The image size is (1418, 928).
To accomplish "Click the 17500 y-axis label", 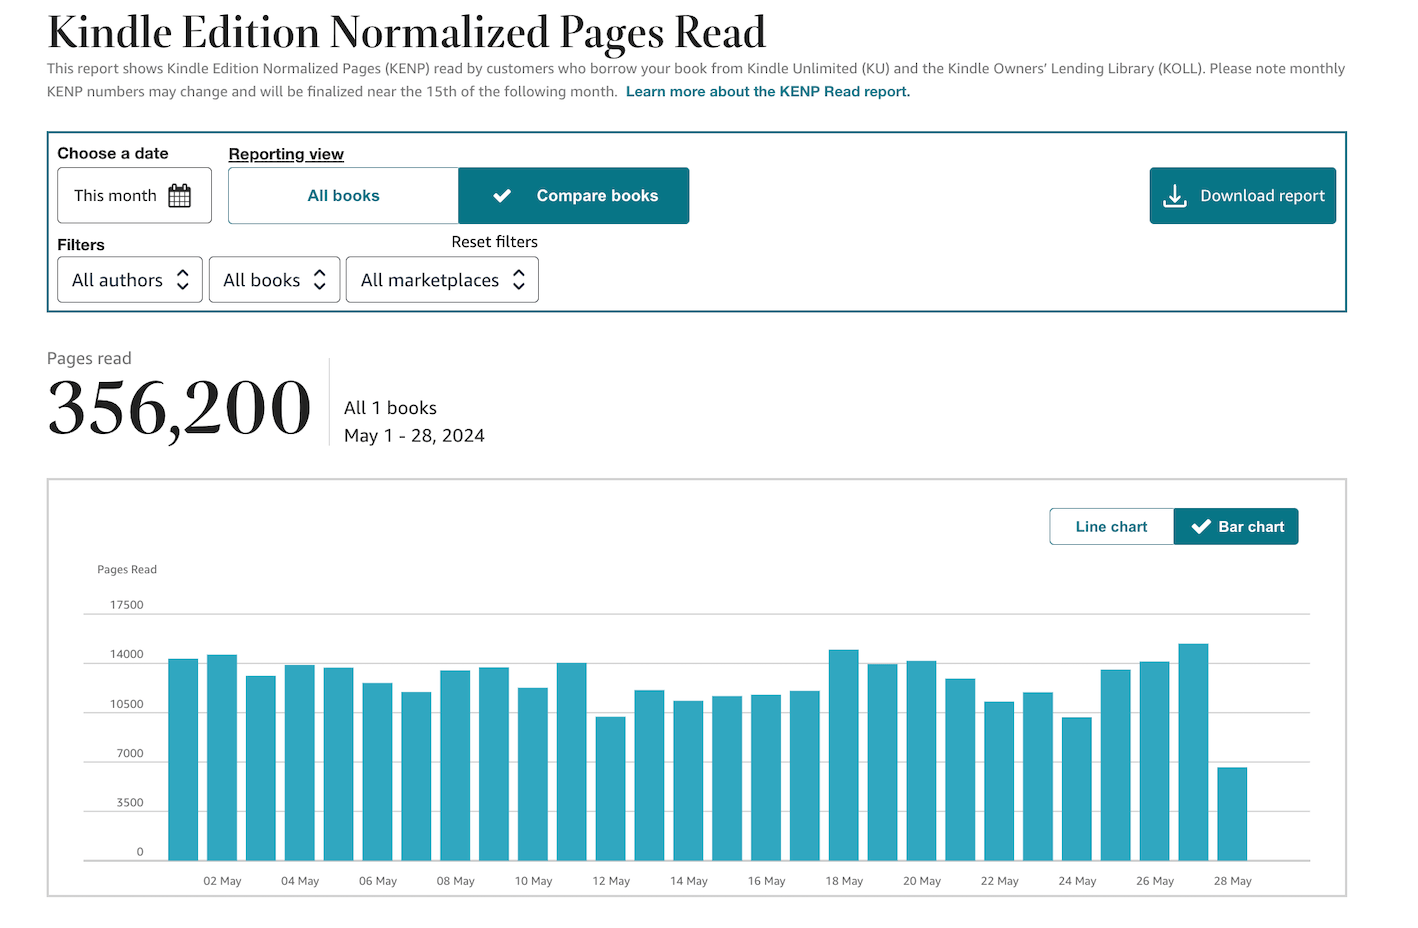I will coord(127,605).
